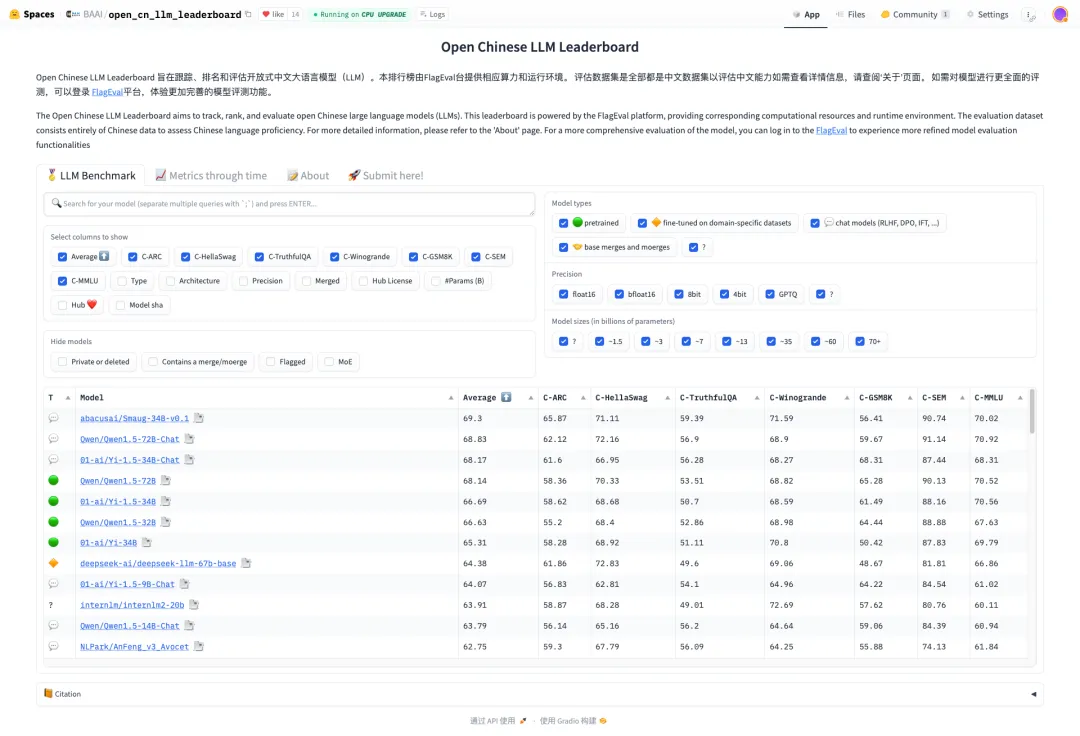Open details document icon for Qwen1.5-14B-Chat
Screen dimensions: 1080x736
click(189, 626)
